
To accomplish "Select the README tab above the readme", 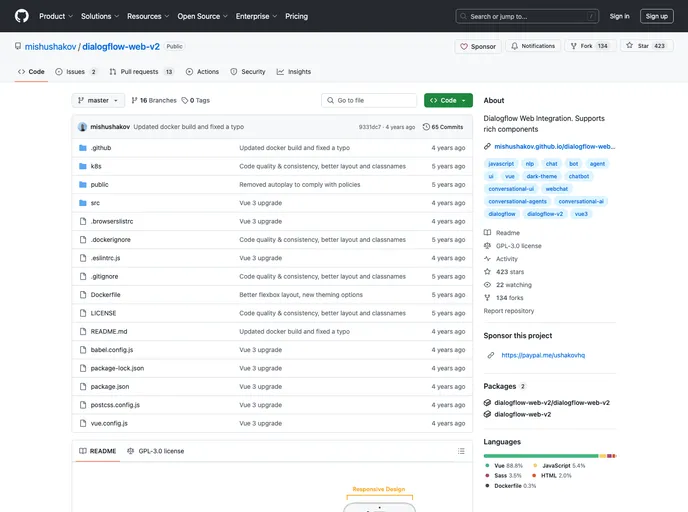I will pyautogui.click(x=98, y=451).
